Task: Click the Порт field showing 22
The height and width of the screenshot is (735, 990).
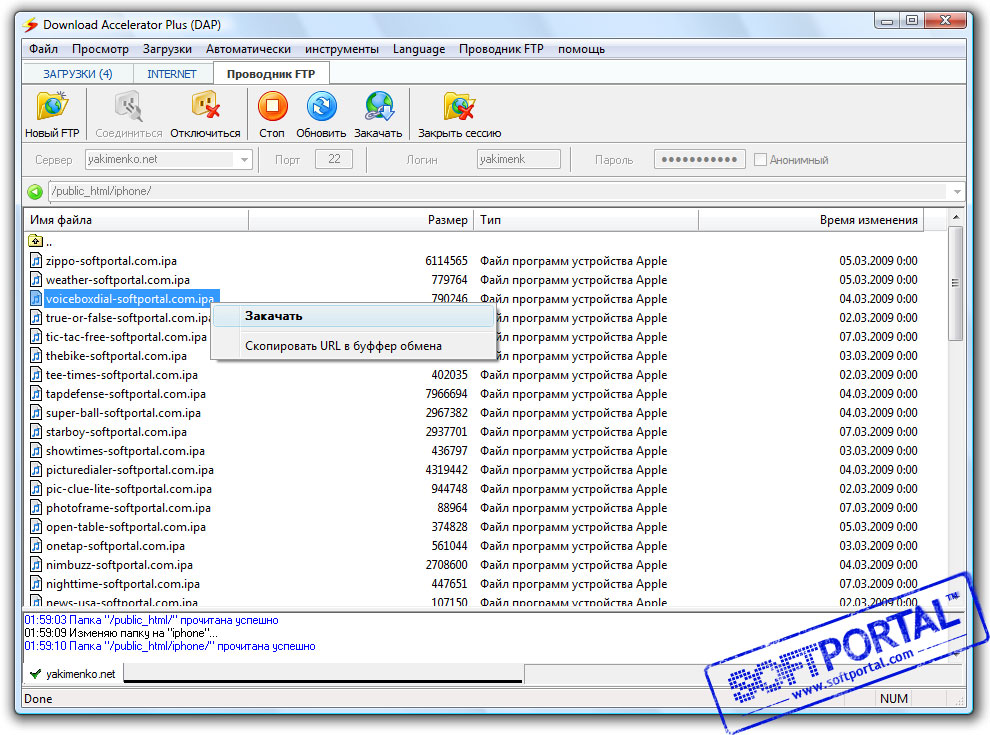Action: (334, 159)
